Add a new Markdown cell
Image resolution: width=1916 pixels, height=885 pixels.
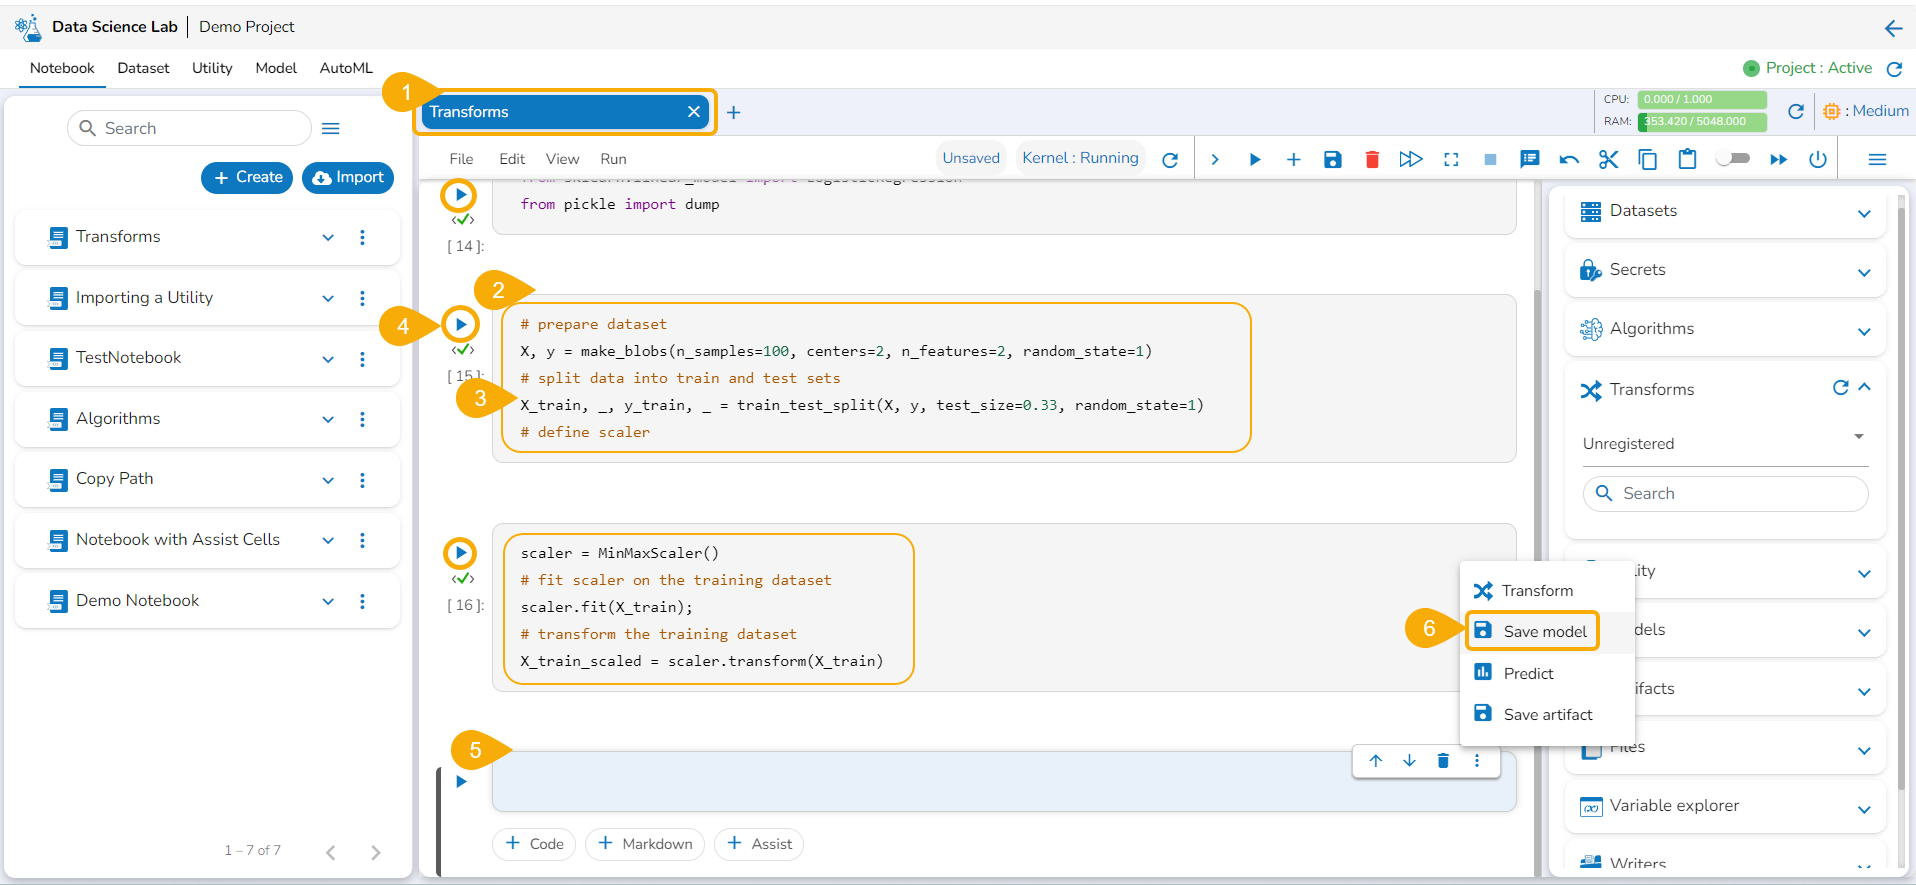pyautogui.click(x=645, y=844)
